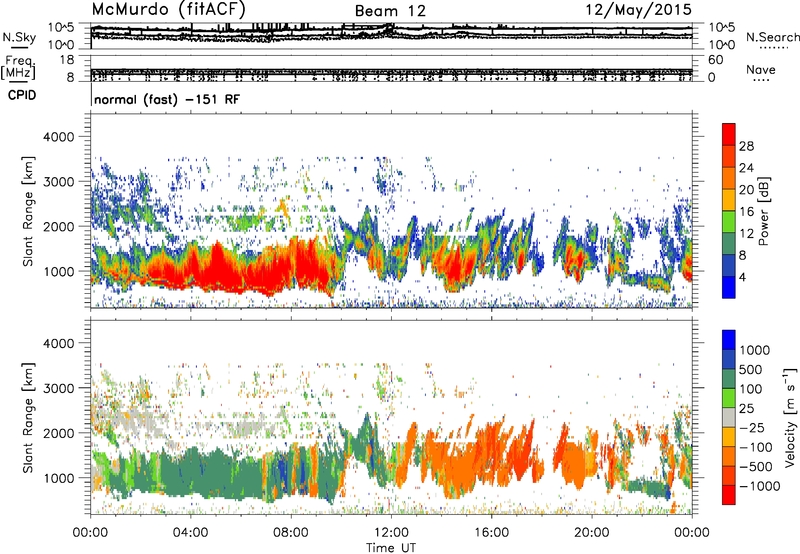
Task: Click the 20 label on Power colorbar
Action: pos(746,190)
